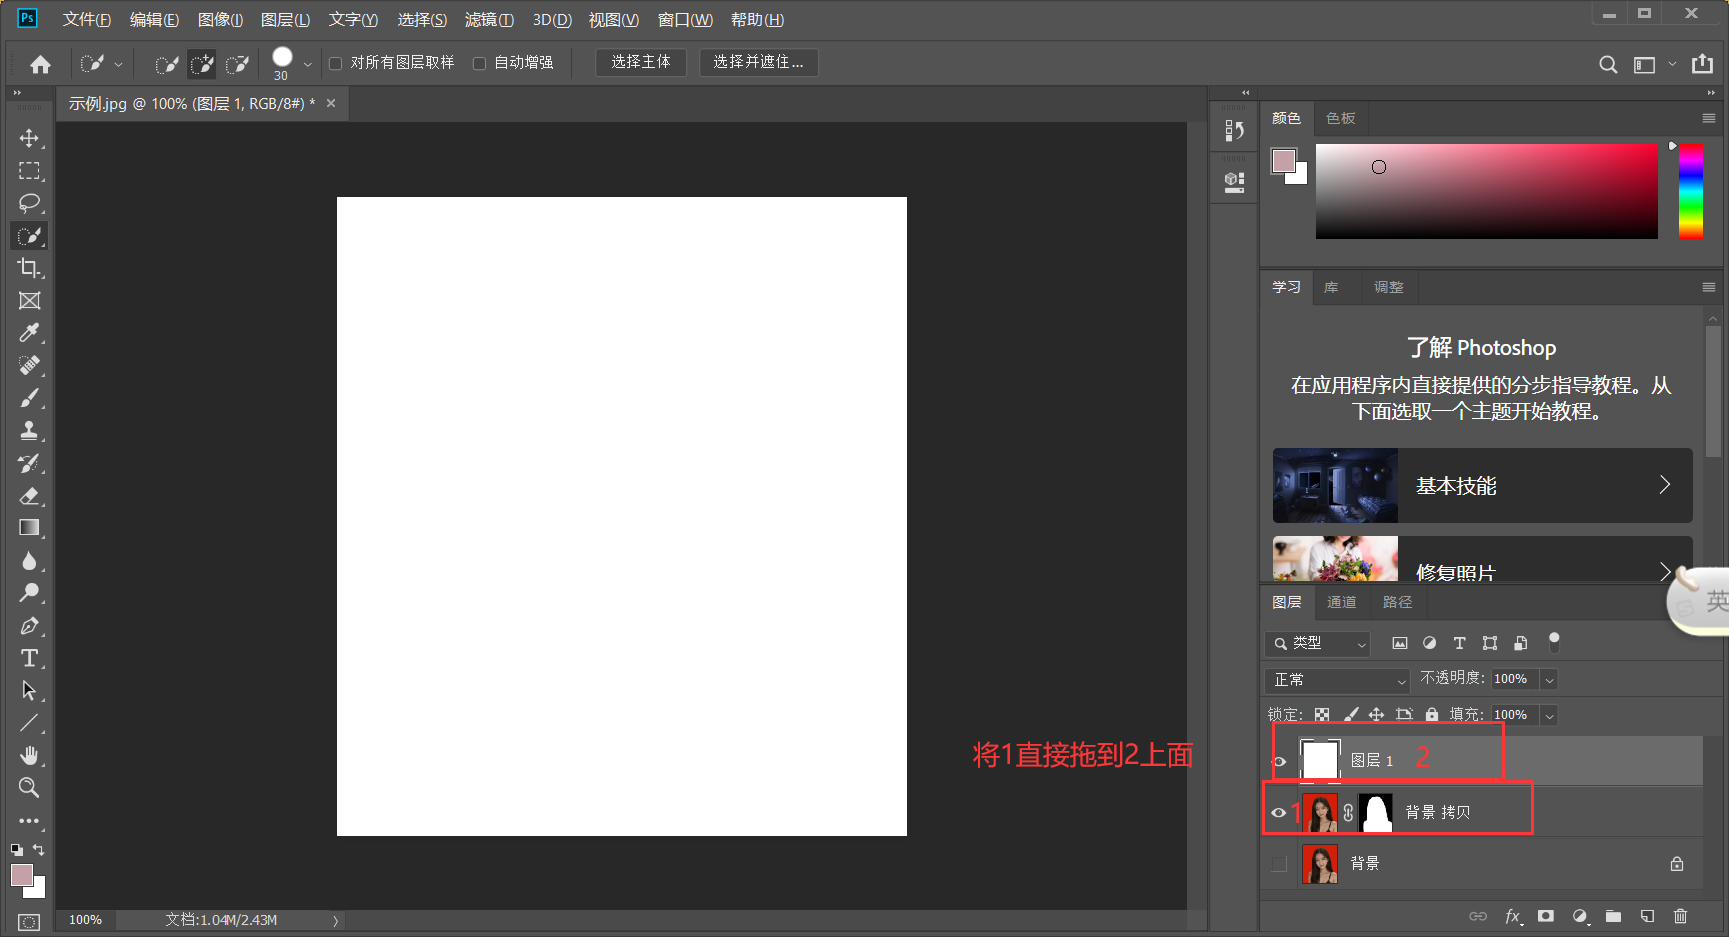This screenshot has width=1729, height=937.
Task: Toggle lock transparent pixels icon
Action: click(1322, 715)
